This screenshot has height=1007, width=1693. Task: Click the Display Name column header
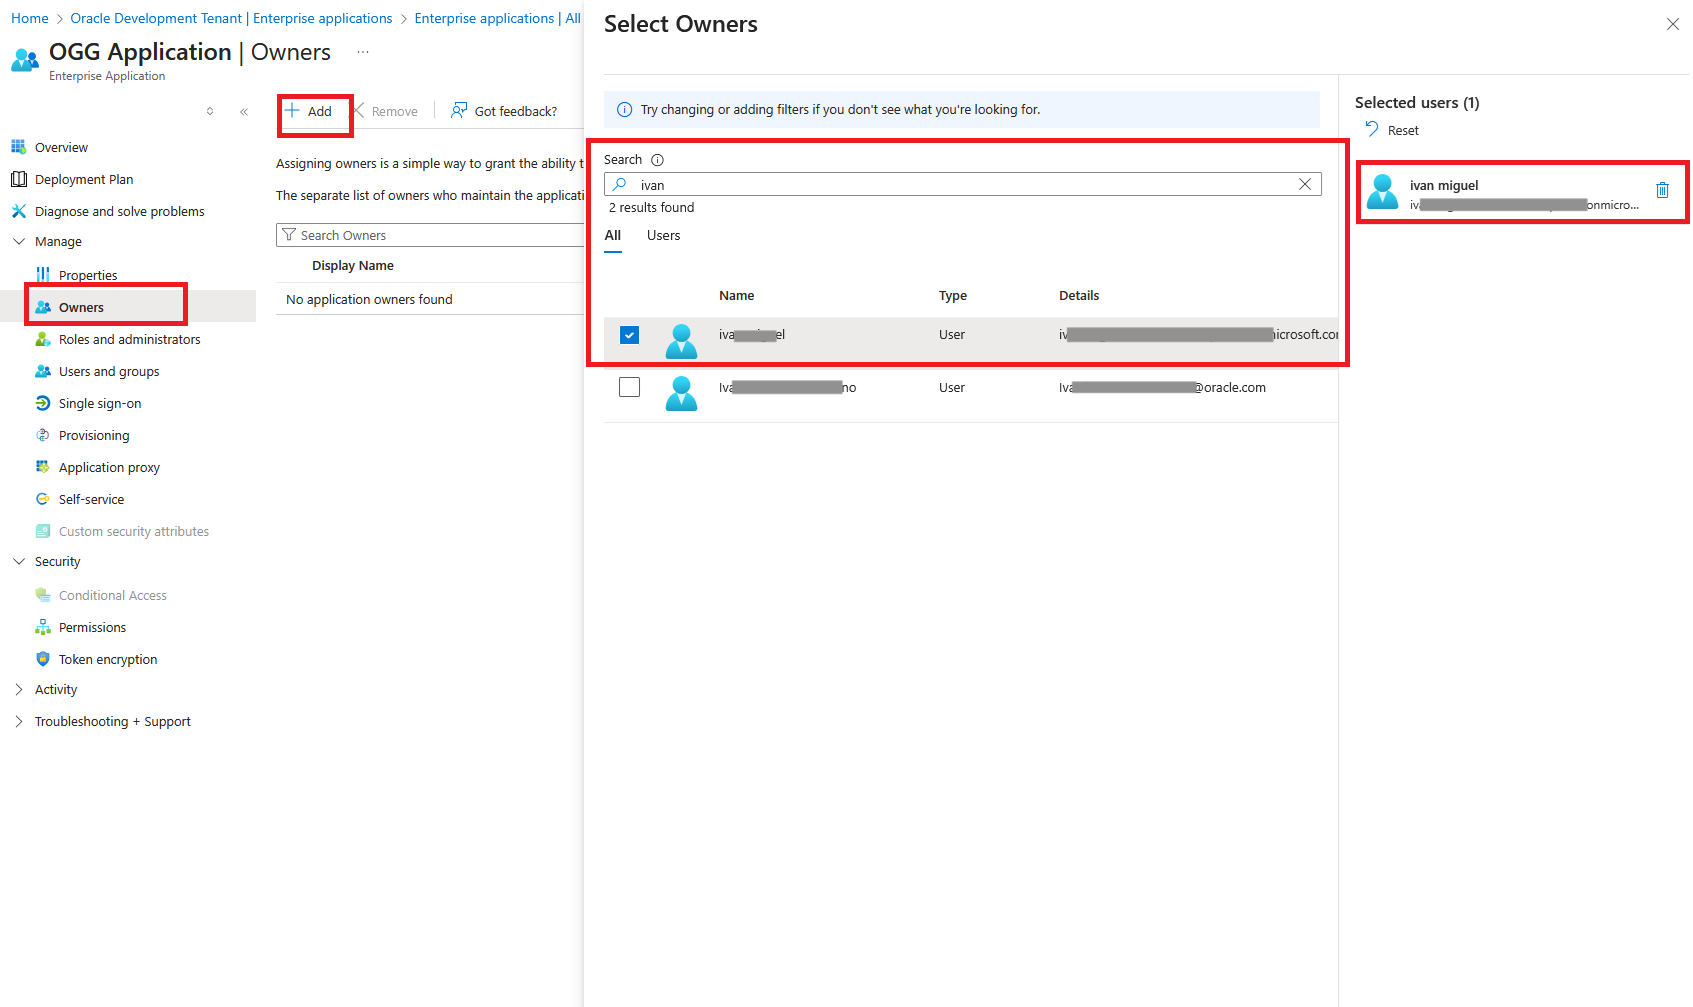coord(353,266)
